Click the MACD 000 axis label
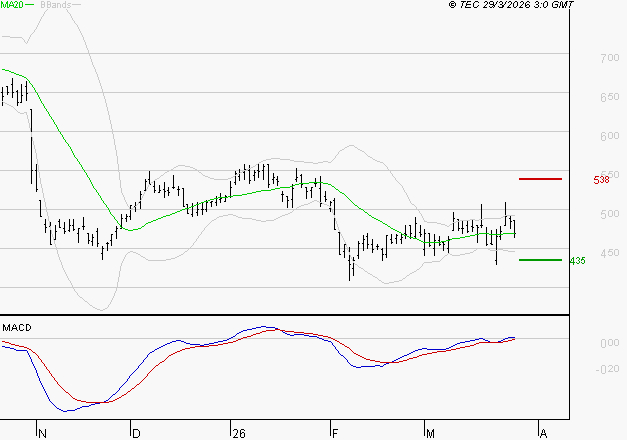Screen dimensions: 627x440 coord(610,343)
